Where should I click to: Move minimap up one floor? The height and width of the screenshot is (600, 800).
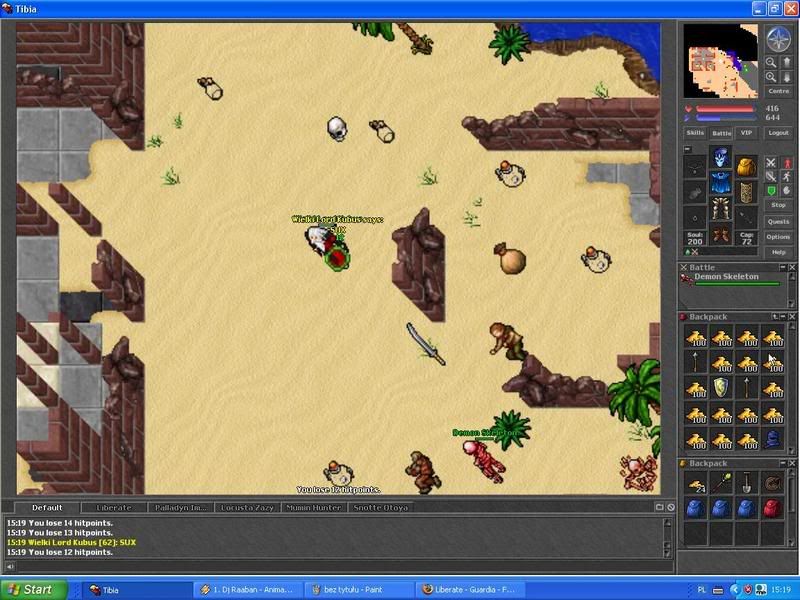click(787, 62)
